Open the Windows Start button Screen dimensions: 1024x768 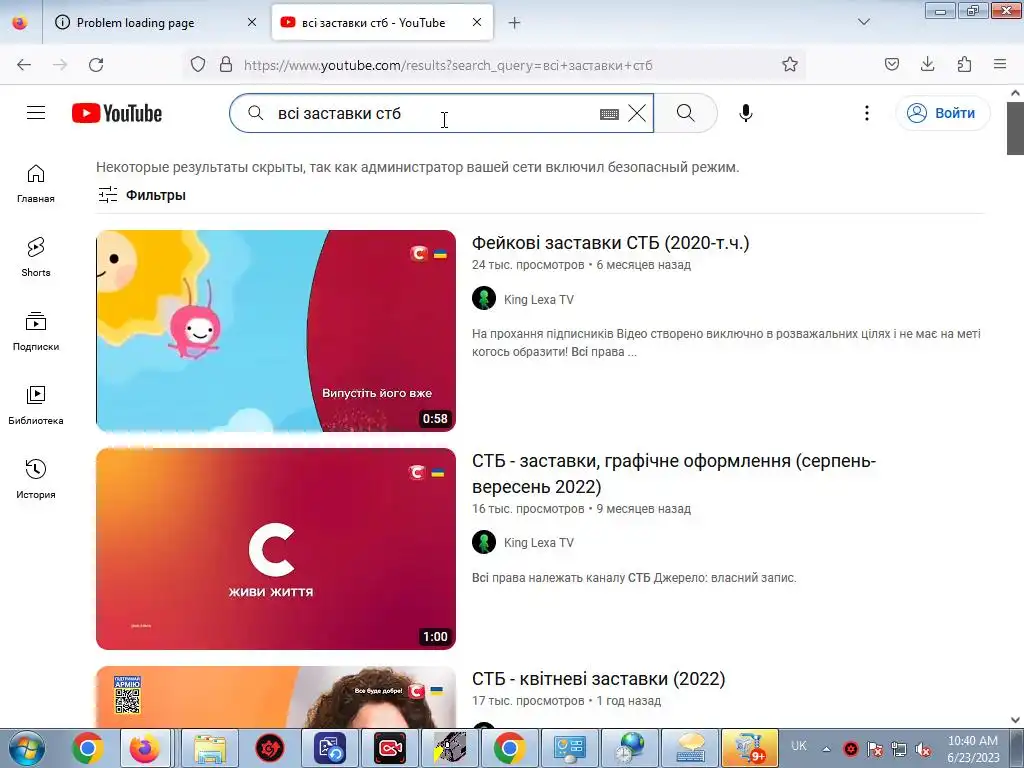(27, 748)
